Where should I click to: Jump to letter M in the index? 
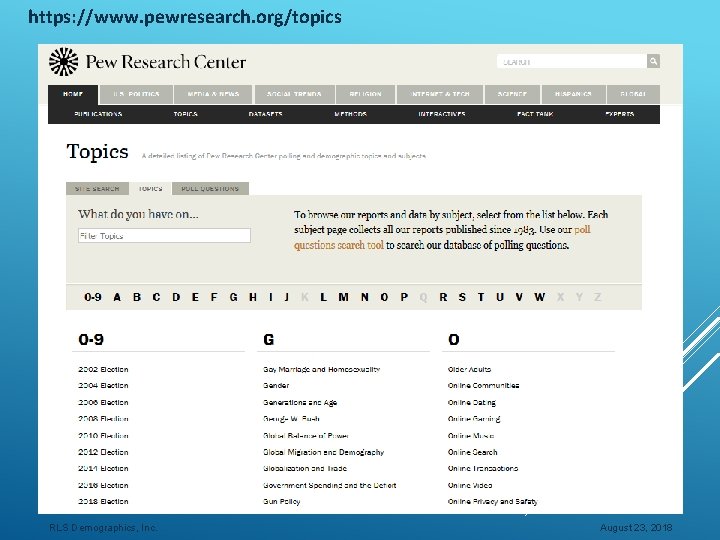point(343,297)
